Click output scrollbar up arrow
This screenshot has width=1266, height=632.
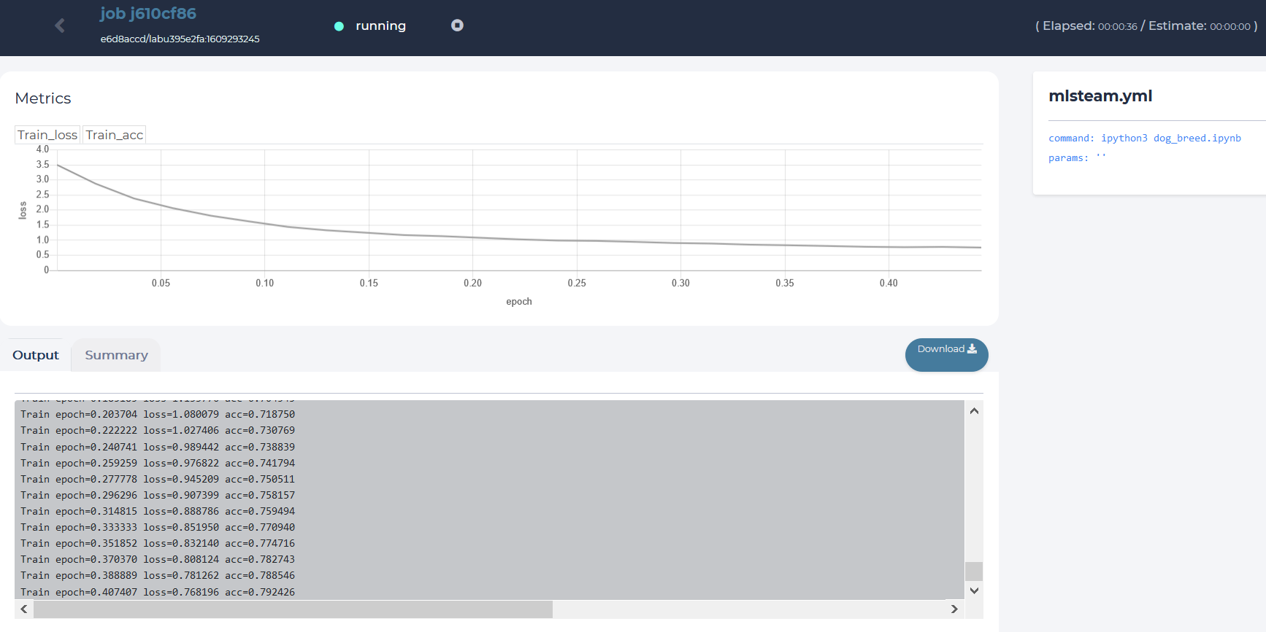click(x=974, y=411)
